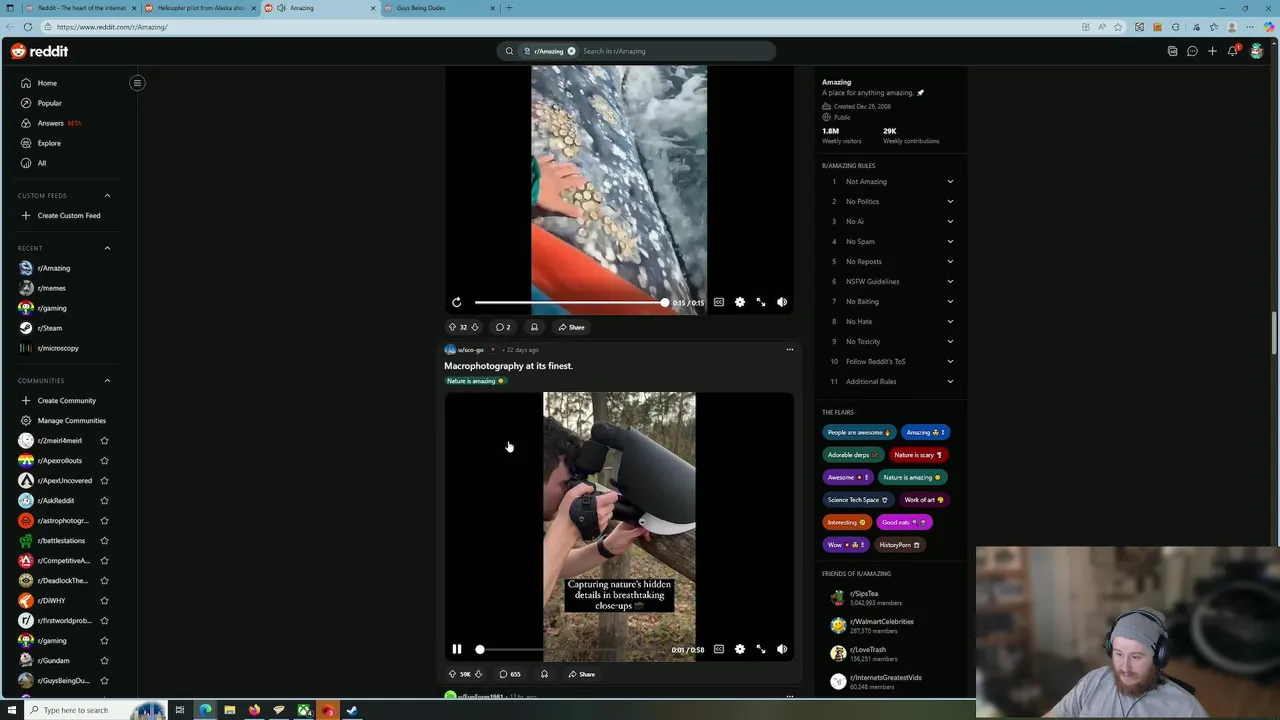Open comments on the 2-comment post
Screen dimensions: 1280x720
[503, 327]
